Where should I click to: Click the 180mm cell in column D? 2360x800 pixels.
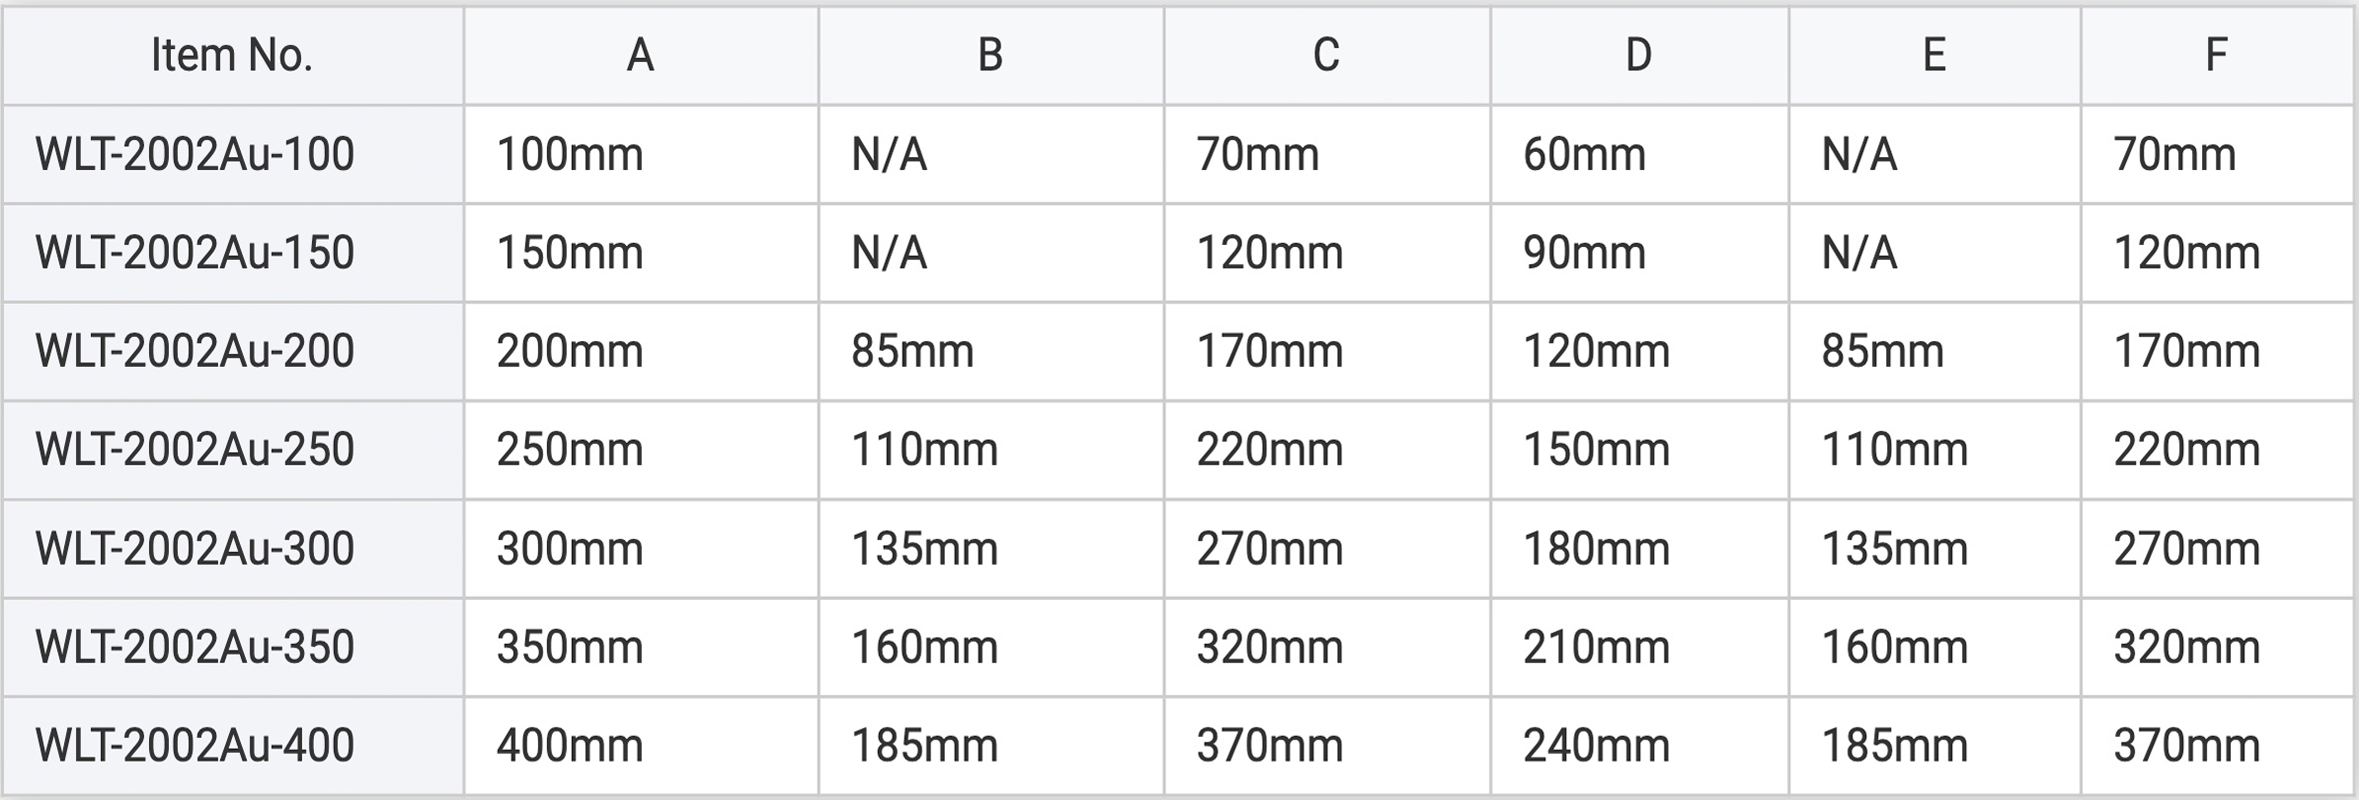(1596, 549)
